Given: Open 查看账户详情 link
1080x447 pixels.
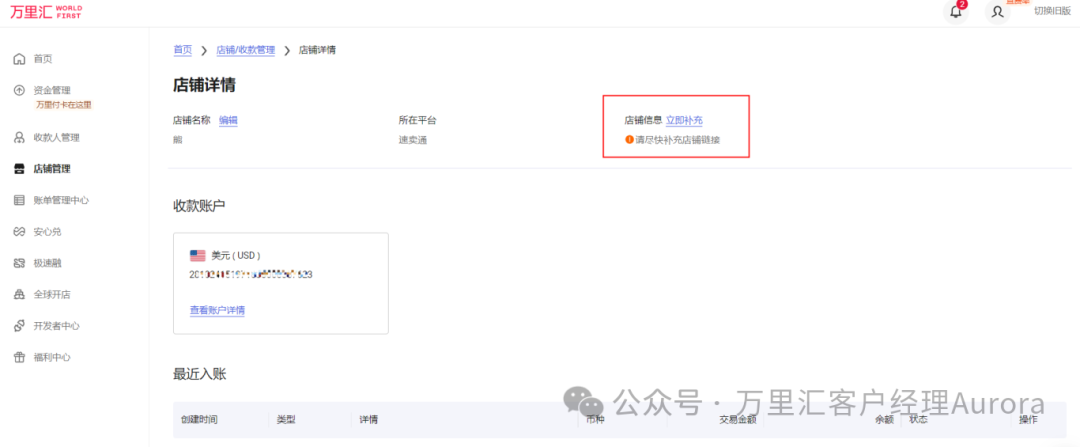Looking at the screenshot, I should [217, 310].
